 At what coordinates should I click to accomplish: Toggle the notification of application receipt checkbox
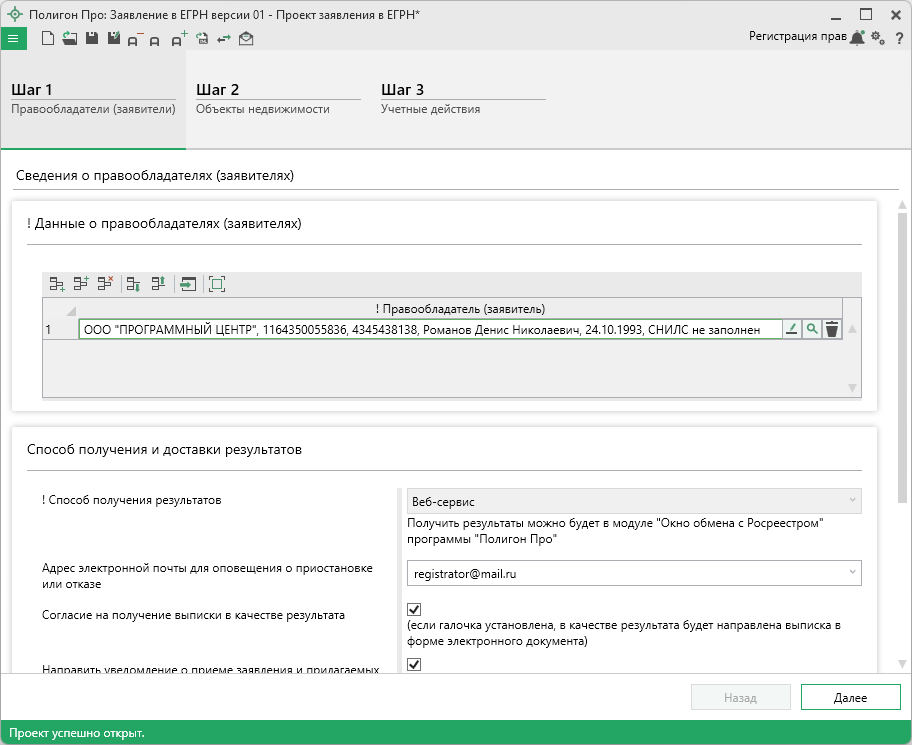[414, 664]
